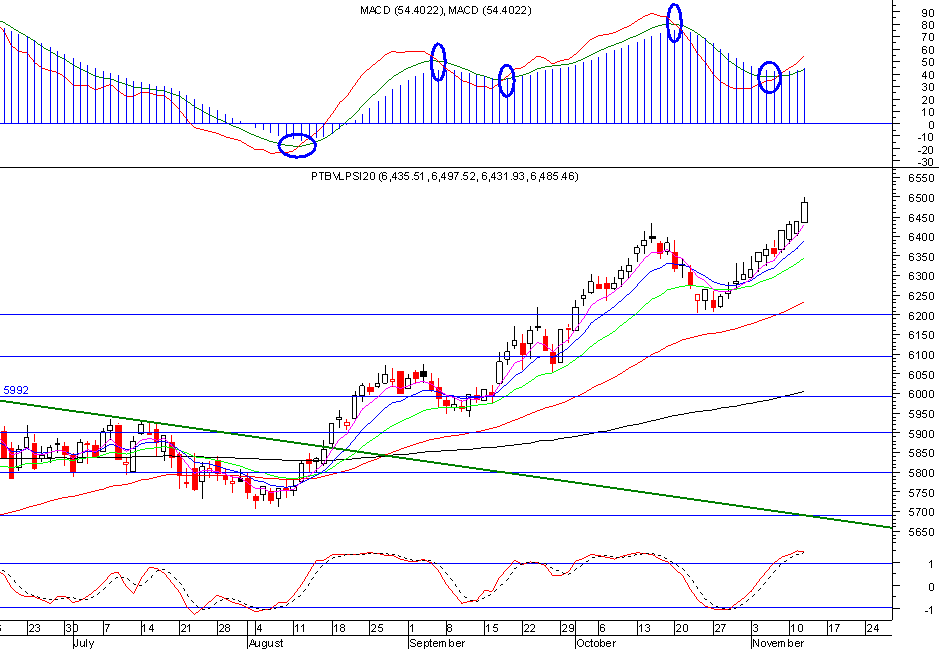
Task: Select the September month label
Action: [x=437, y=643]
